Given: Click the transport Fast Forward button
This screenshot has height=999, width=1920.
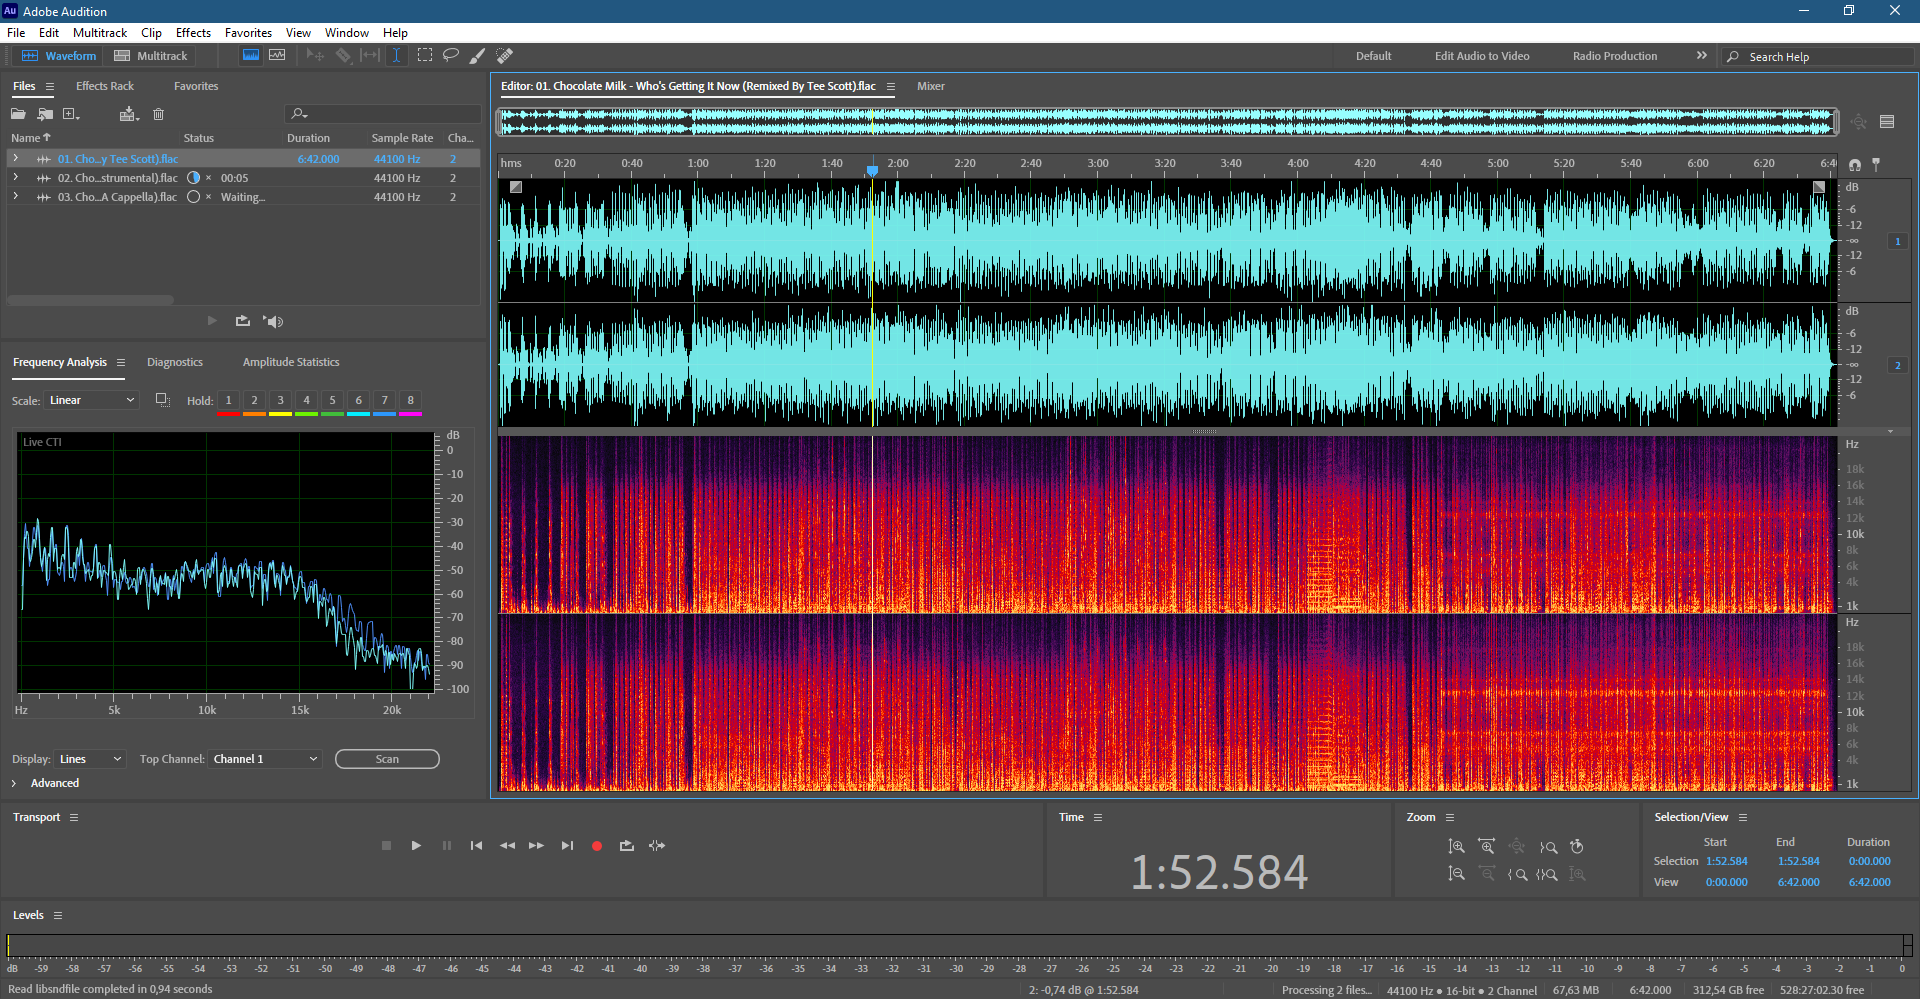Looking at the screenshot, I should [x=537, y=845].
